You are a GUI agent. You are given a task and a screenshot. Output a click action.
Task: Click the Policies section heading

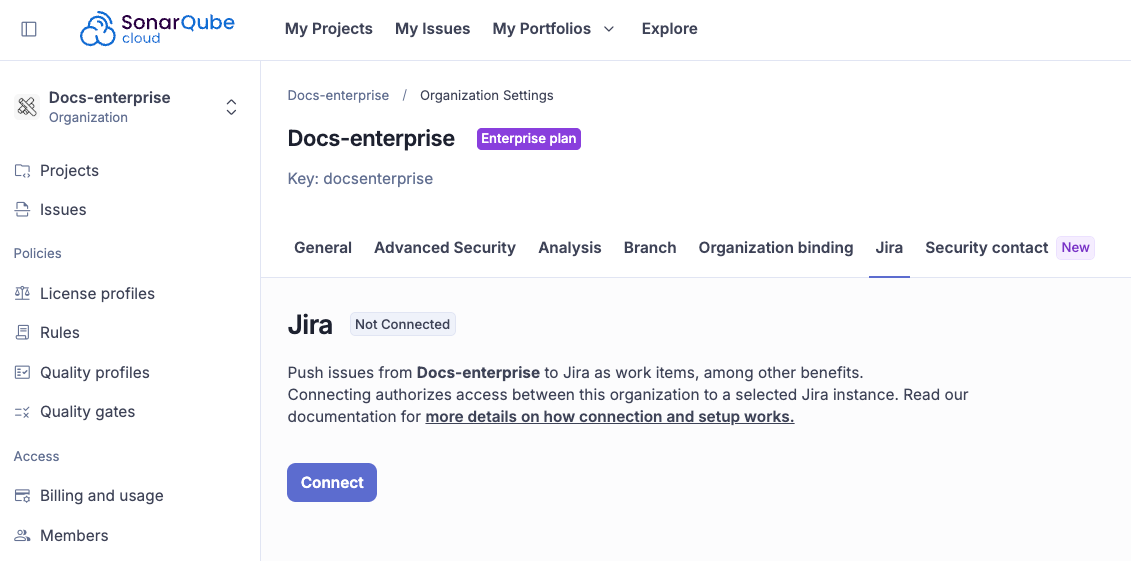click(38, 253)
